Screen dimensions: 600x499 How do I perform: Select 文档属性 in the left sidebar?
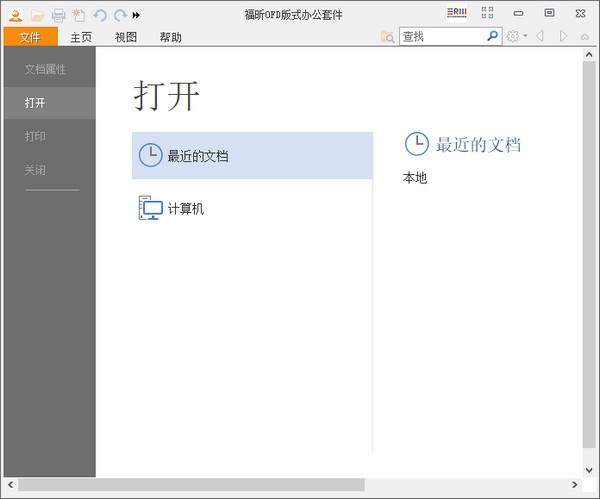pos(45,70)
